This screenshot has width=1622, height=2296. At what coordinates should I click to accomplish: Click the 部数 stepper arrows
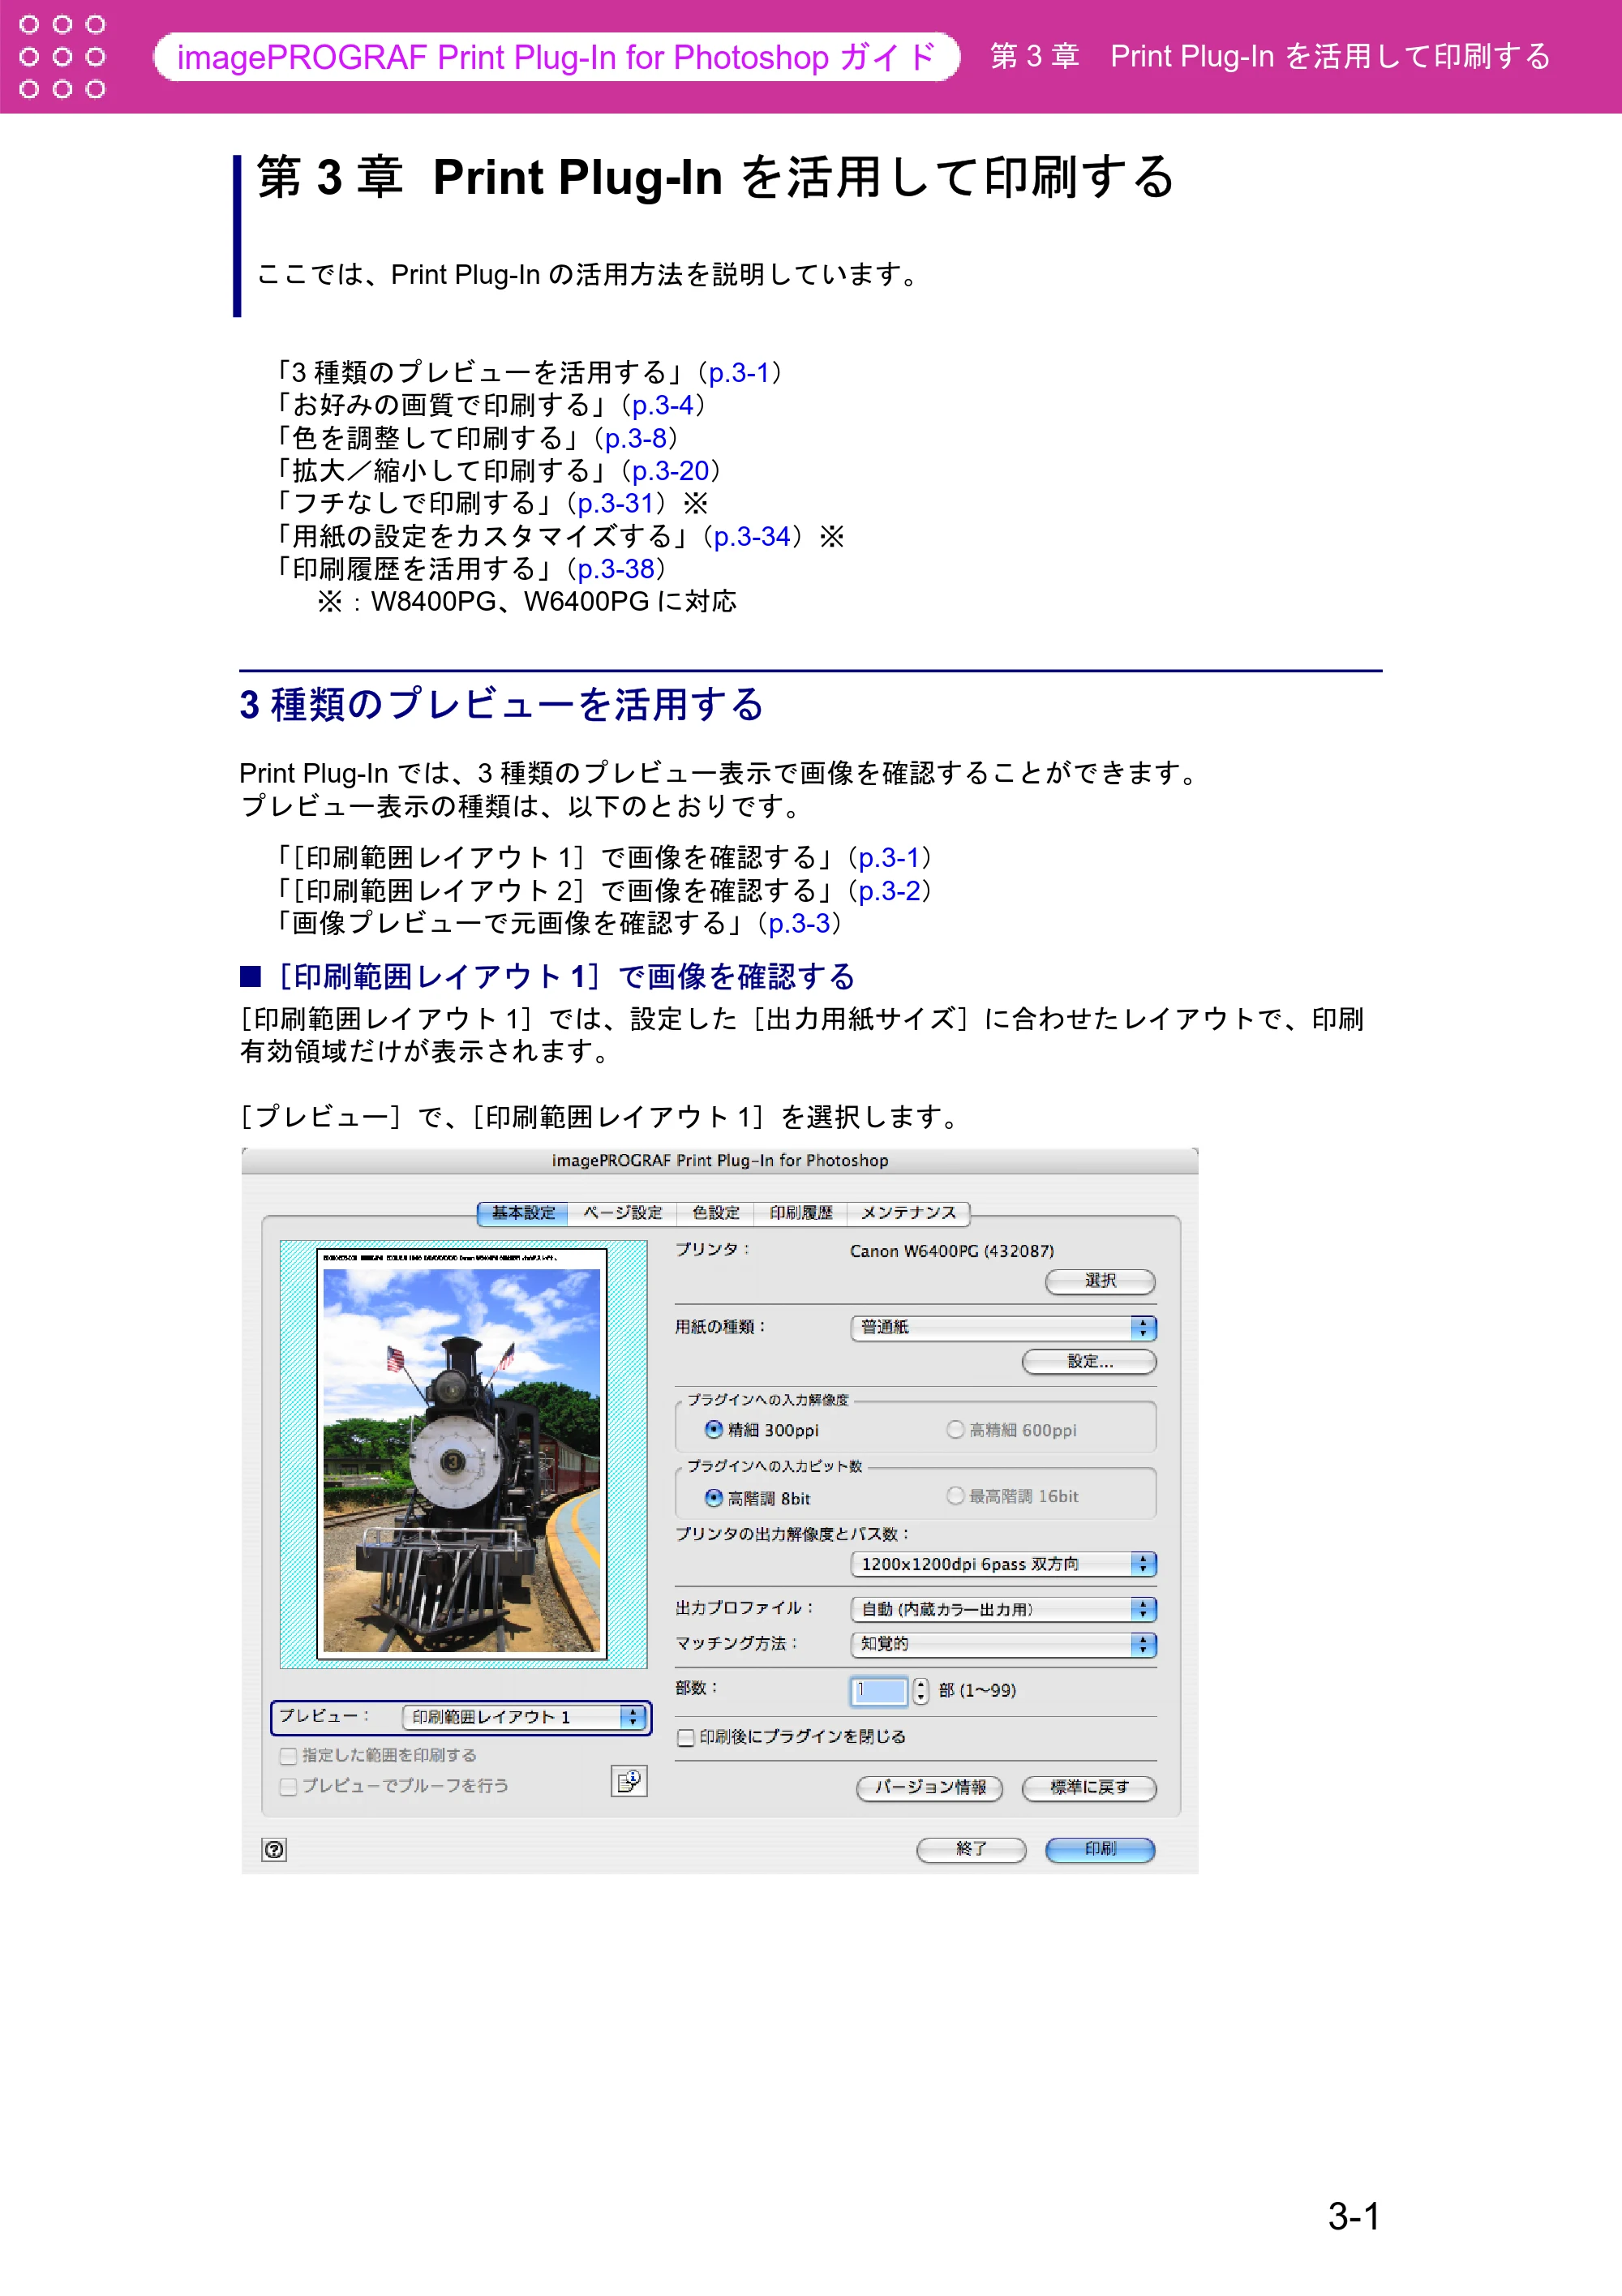coord(920,1690)
